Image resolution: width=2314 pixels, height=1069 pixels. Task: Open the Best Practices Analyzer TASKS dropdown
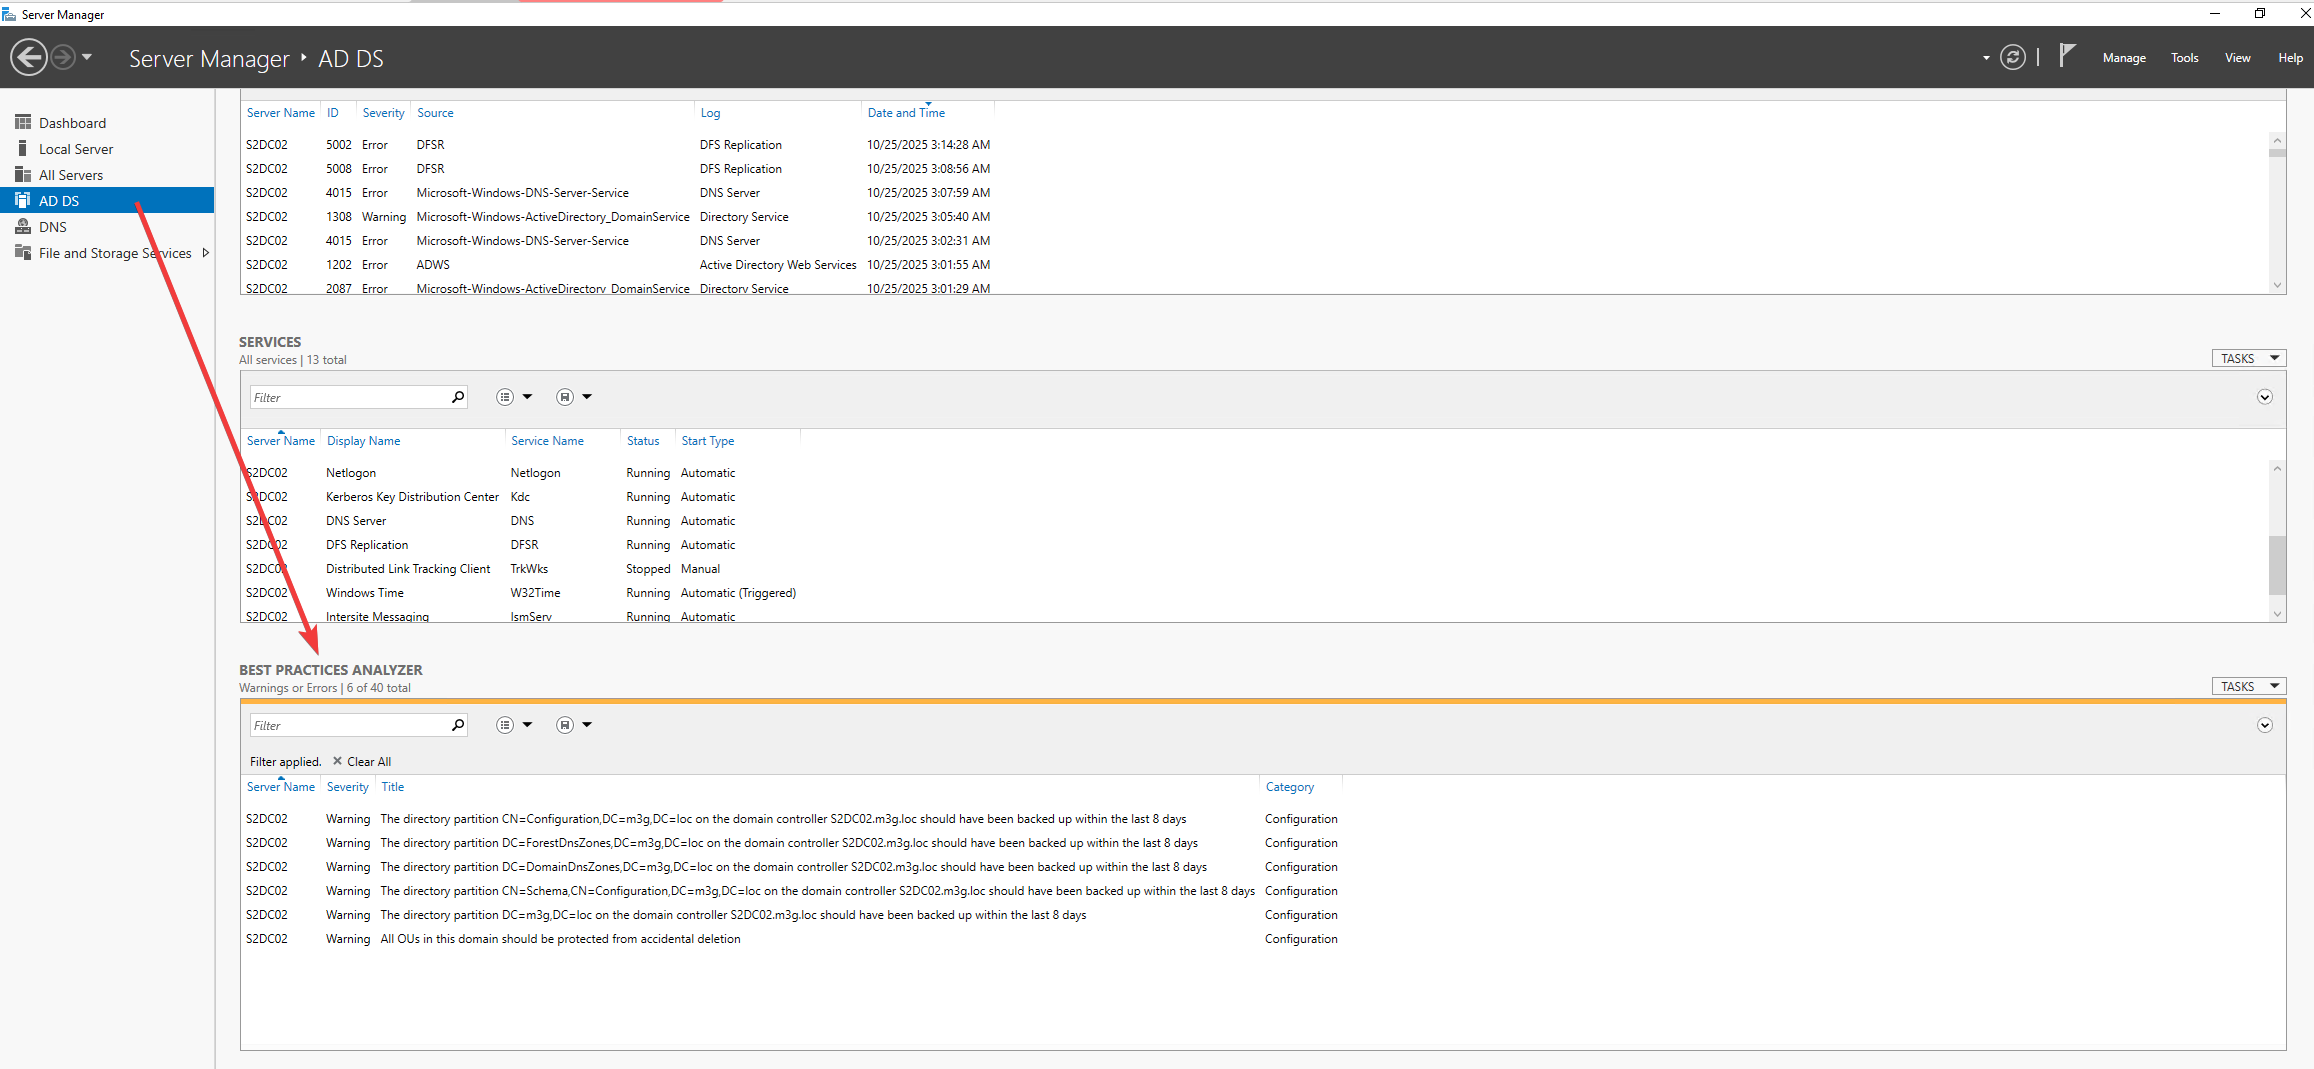[2248, 686]
